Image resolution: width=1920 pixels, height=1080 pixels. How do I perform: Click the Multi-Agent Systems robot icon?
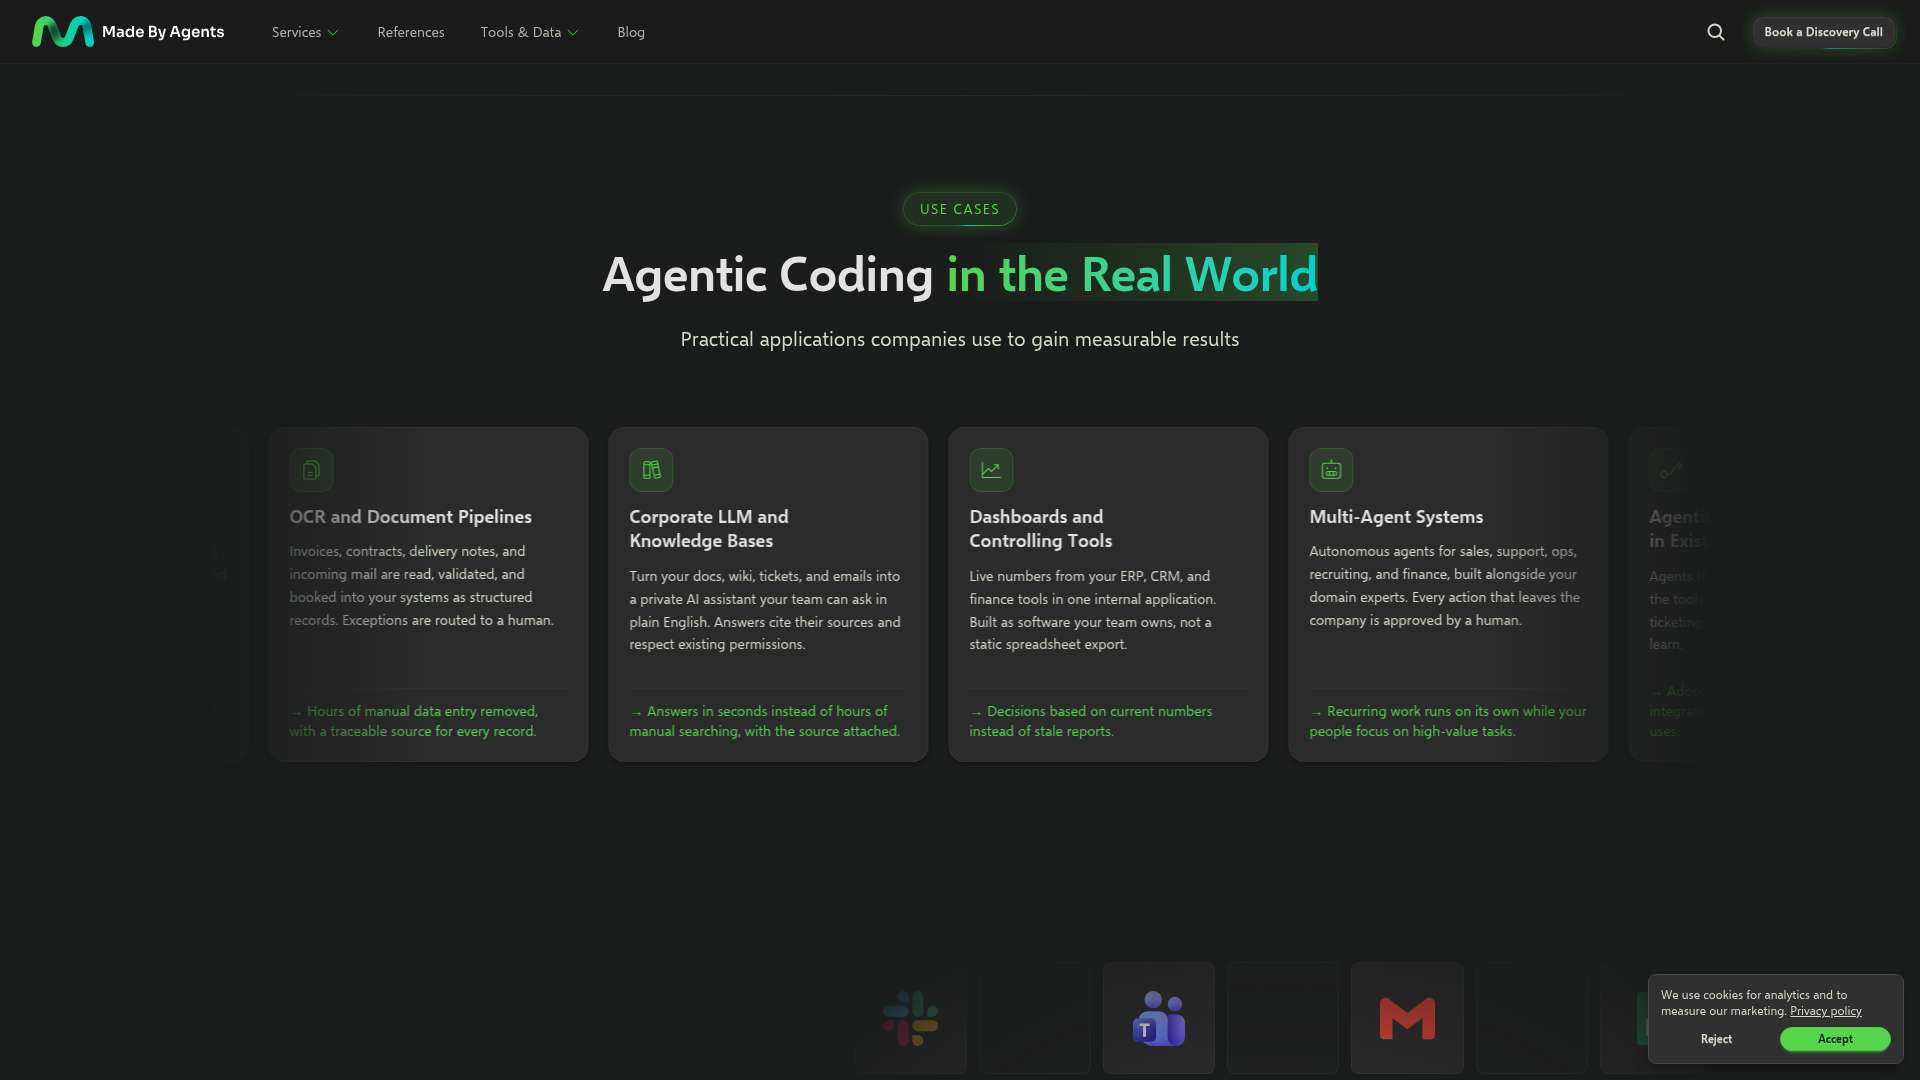click(x=1331, y=470)
